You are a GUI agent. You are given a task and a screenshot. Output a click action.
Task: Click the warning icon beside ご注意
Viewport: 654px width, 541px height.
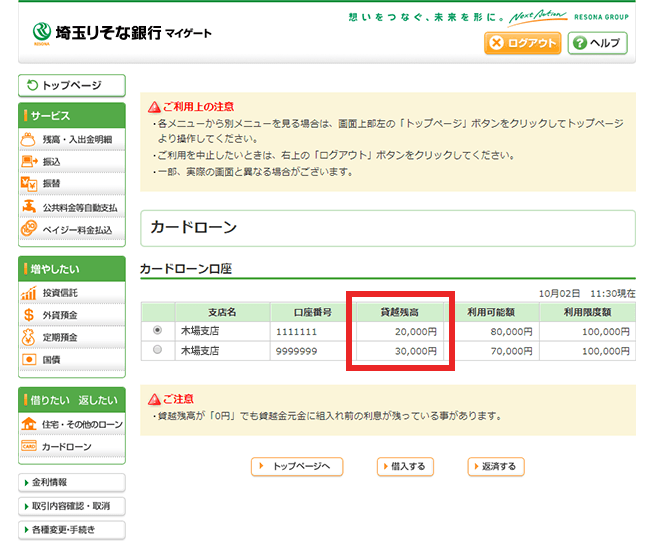pos(154,400)
